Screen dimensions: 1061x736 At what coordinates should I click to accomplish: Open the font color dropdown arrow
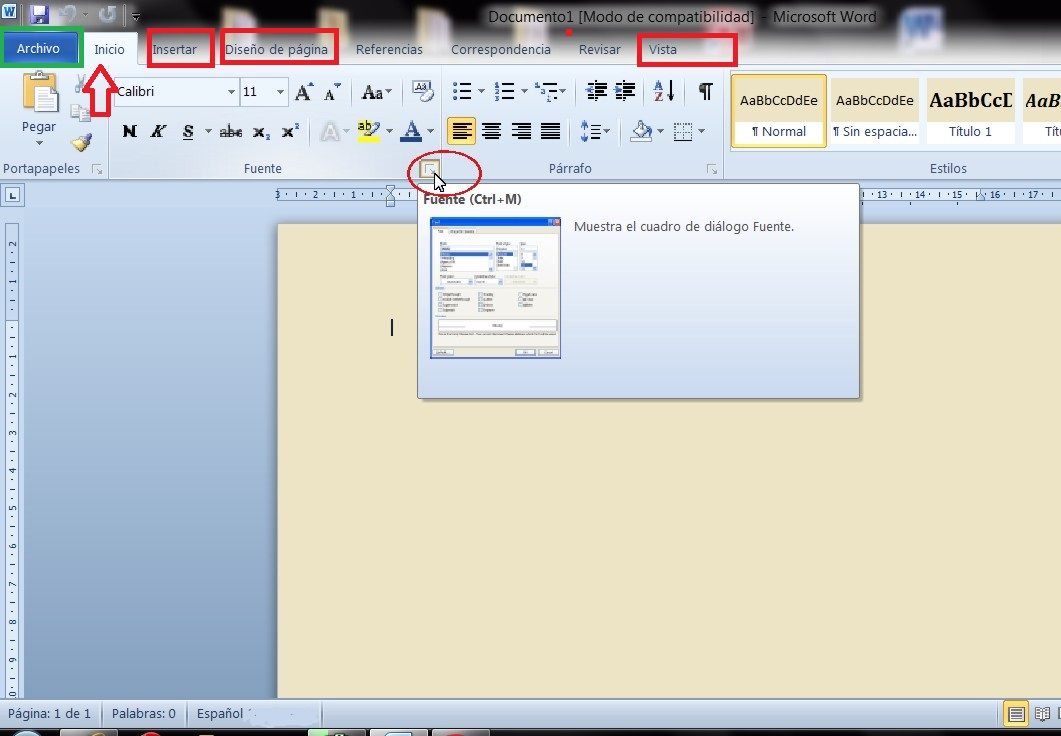[x=430, y=131]
